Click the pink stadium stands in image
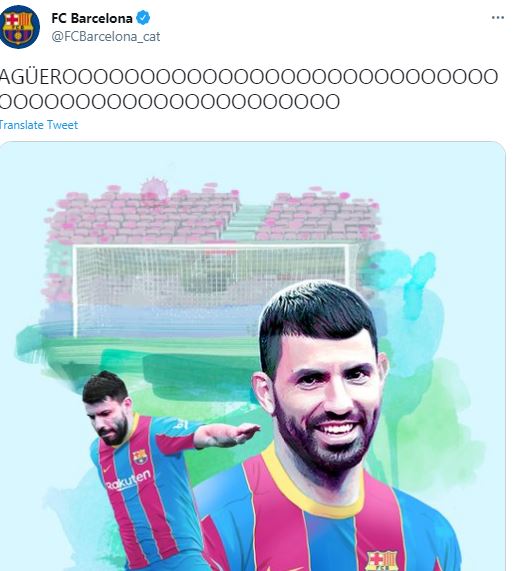Viewport: 516px width, 571px height. (213, 215)
